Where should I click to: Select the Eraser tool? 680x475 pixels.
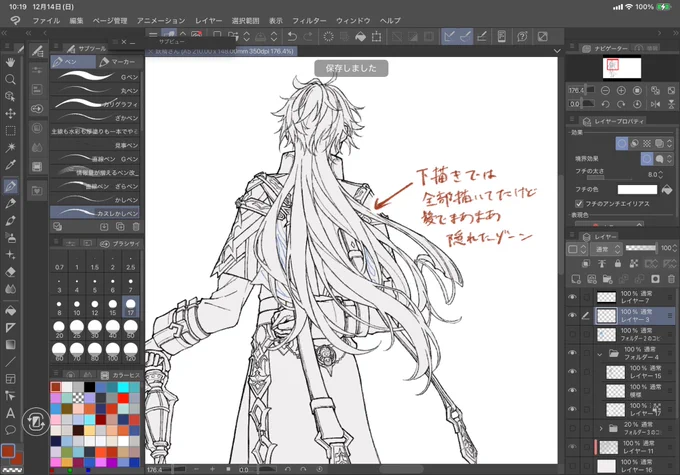click(10, 272)
